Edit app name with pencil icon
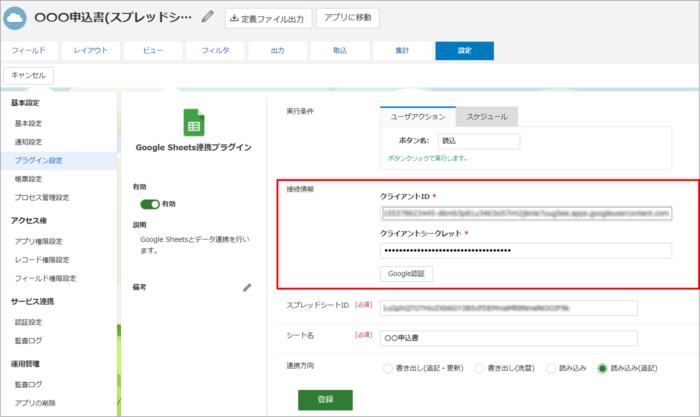This screenshot has width=700, height=417. (208, 17)
